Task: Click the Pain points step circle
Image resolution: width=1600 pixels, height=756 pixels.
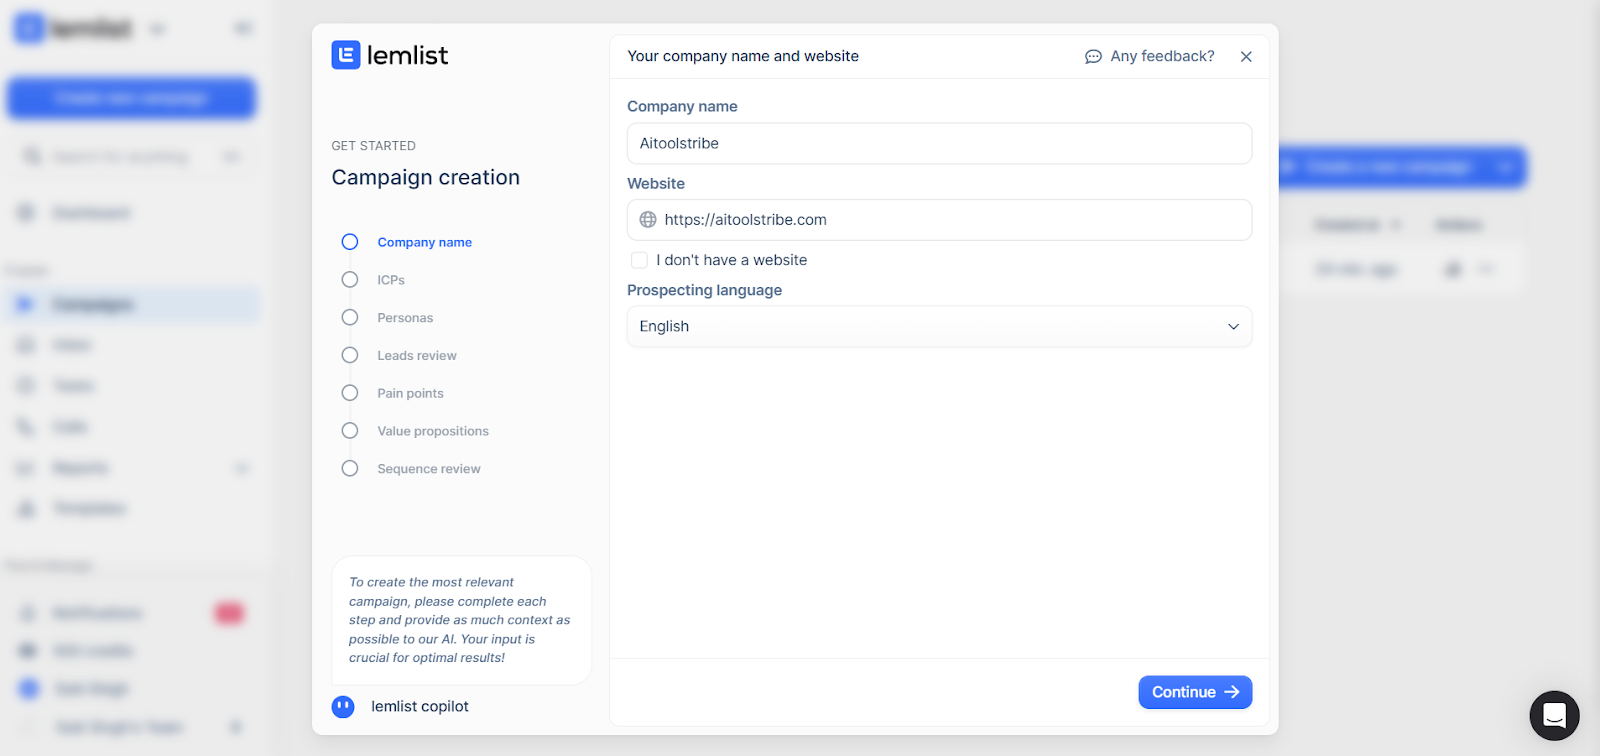Action: pyautogui.click(x=350, y=393)
